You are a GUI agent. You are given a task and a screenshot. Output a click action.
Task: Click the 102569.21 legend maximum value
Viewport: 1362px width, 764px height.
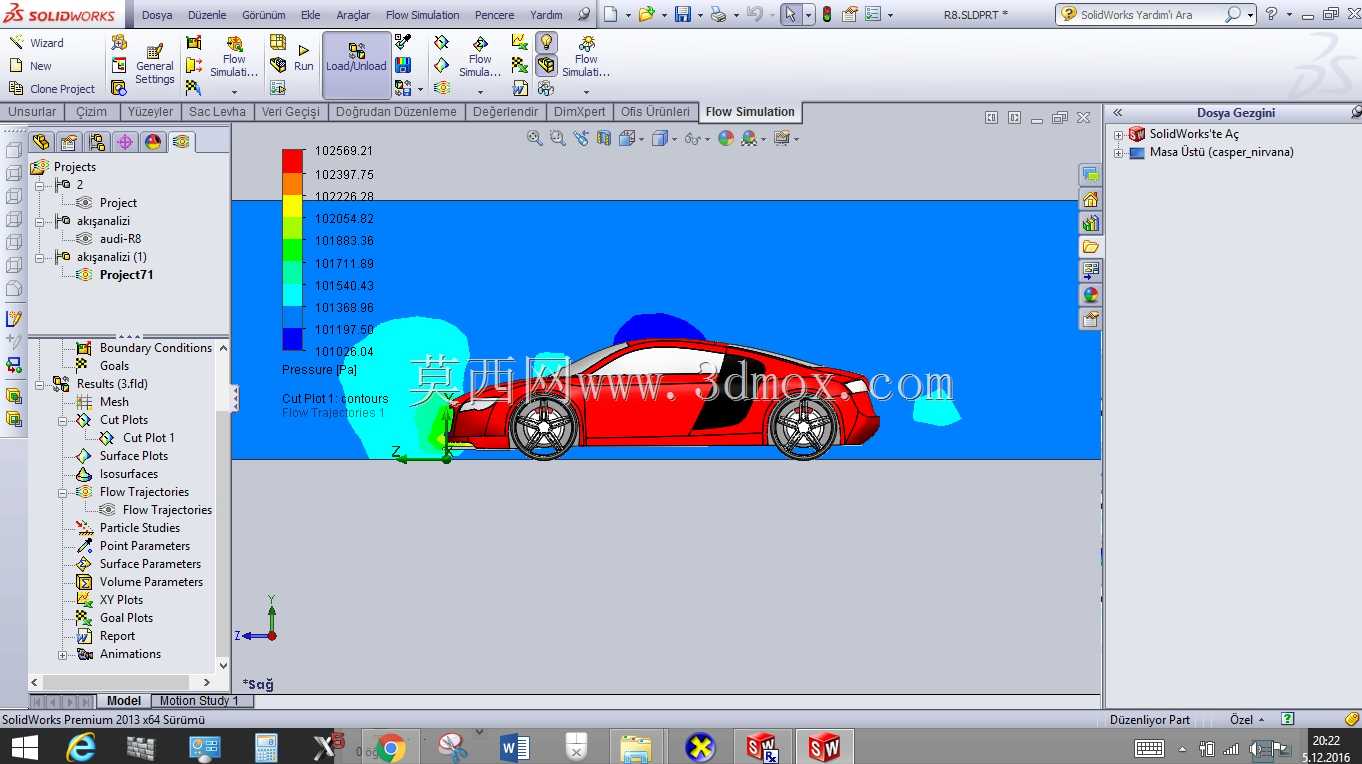(344, 151)
